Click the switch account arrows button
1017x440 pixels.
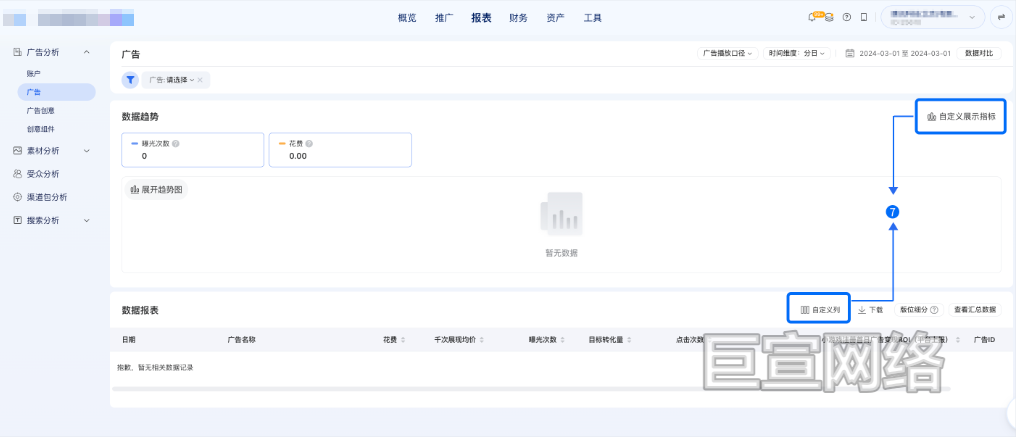click(1001, 18)
